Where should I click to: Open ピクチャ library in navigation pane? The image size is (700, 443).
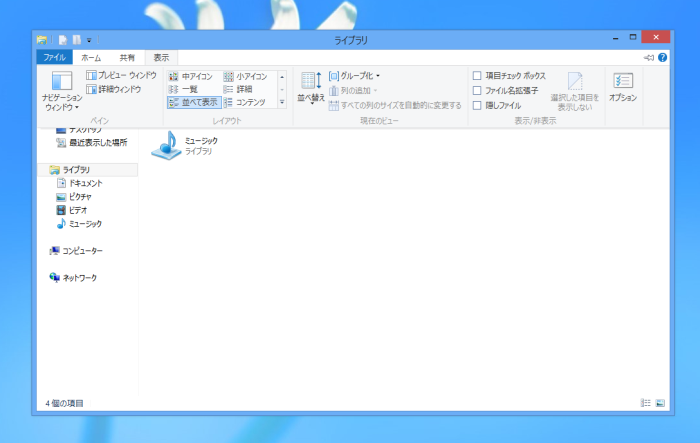74,197
